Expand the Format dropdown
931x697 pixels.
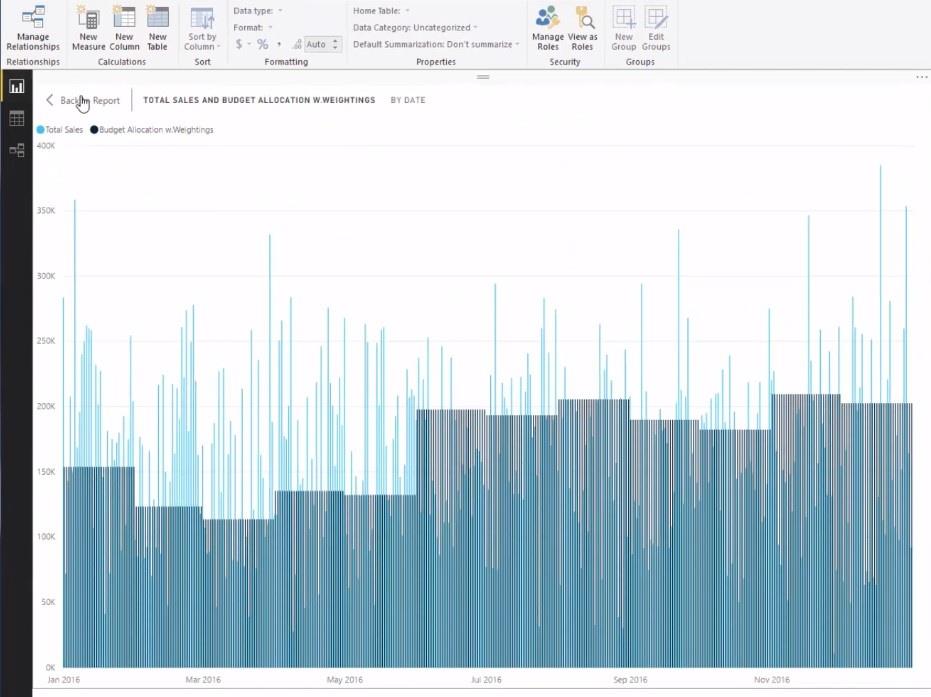253,27
